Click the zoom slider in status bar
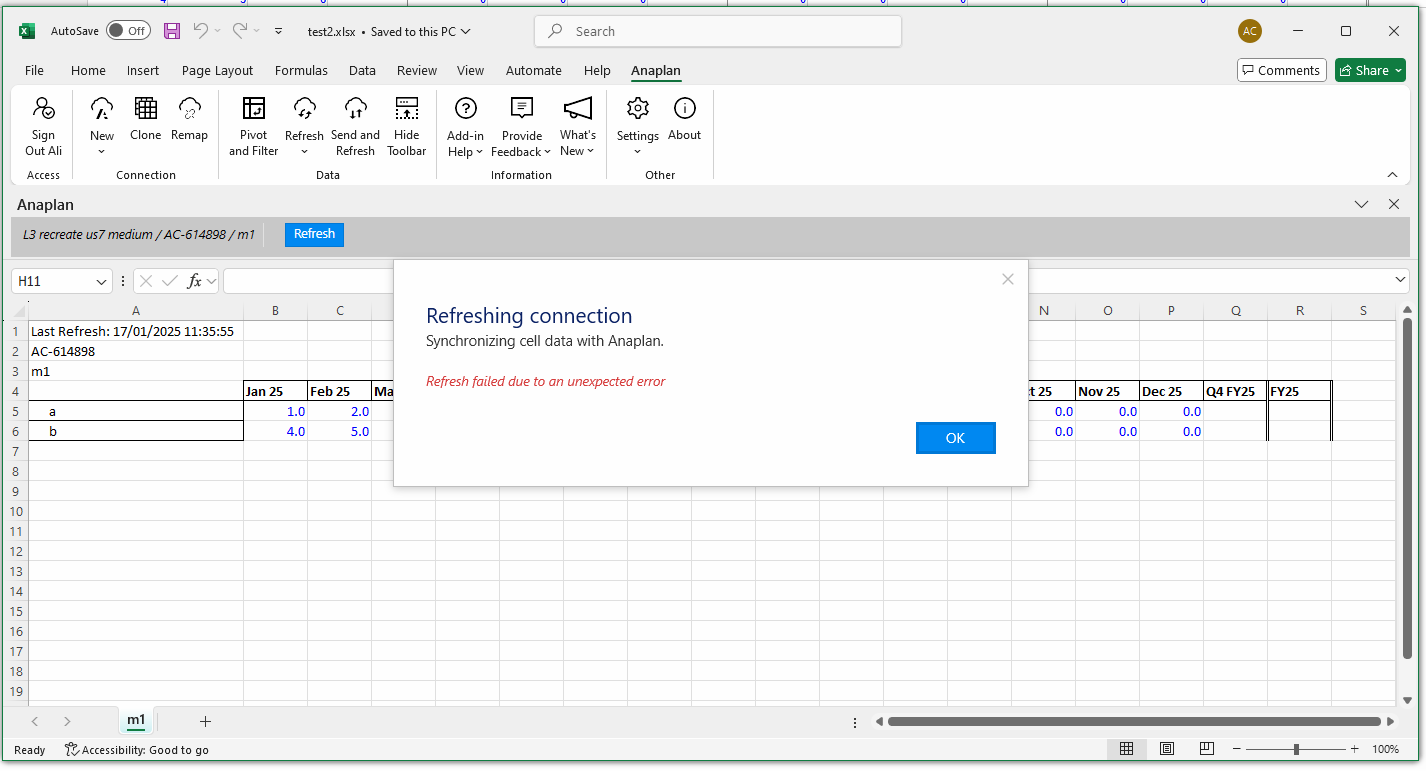 pyautogui.click(x=1296, y=749)
